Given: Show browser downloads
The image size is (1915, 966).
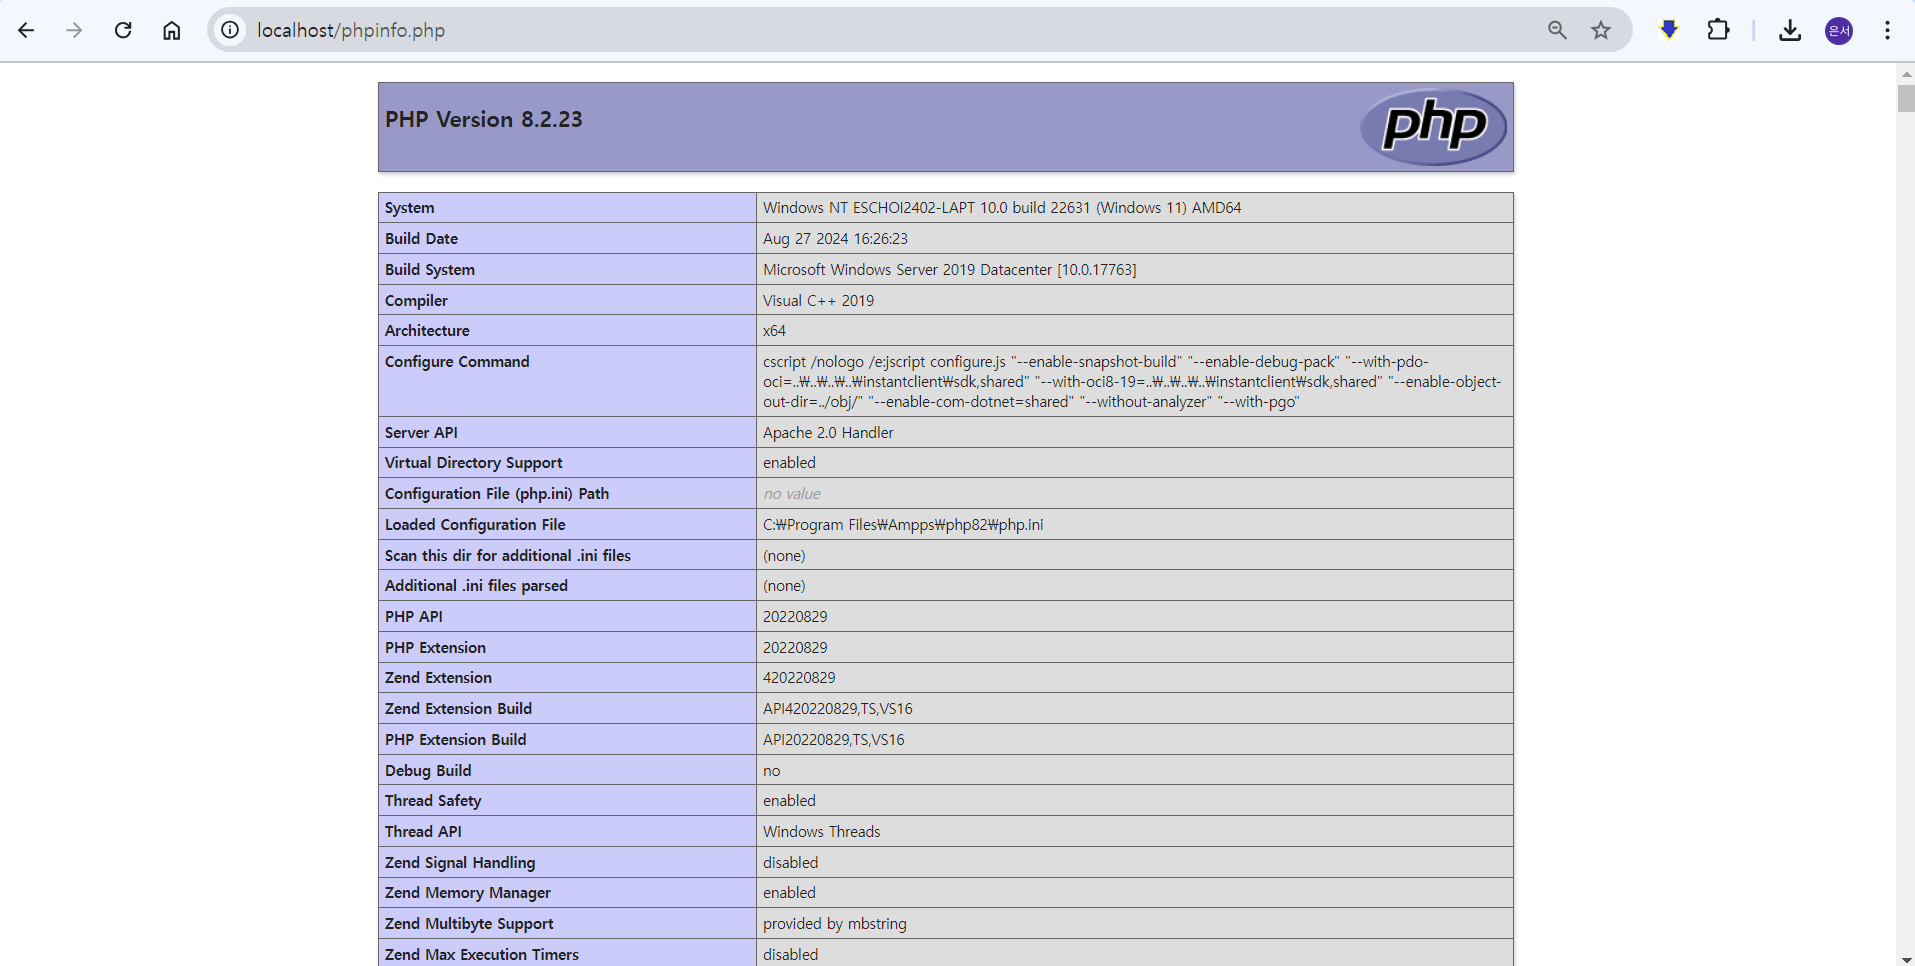Looking at the screenshot, I should pyautogui.click(x=1790, y=30).
